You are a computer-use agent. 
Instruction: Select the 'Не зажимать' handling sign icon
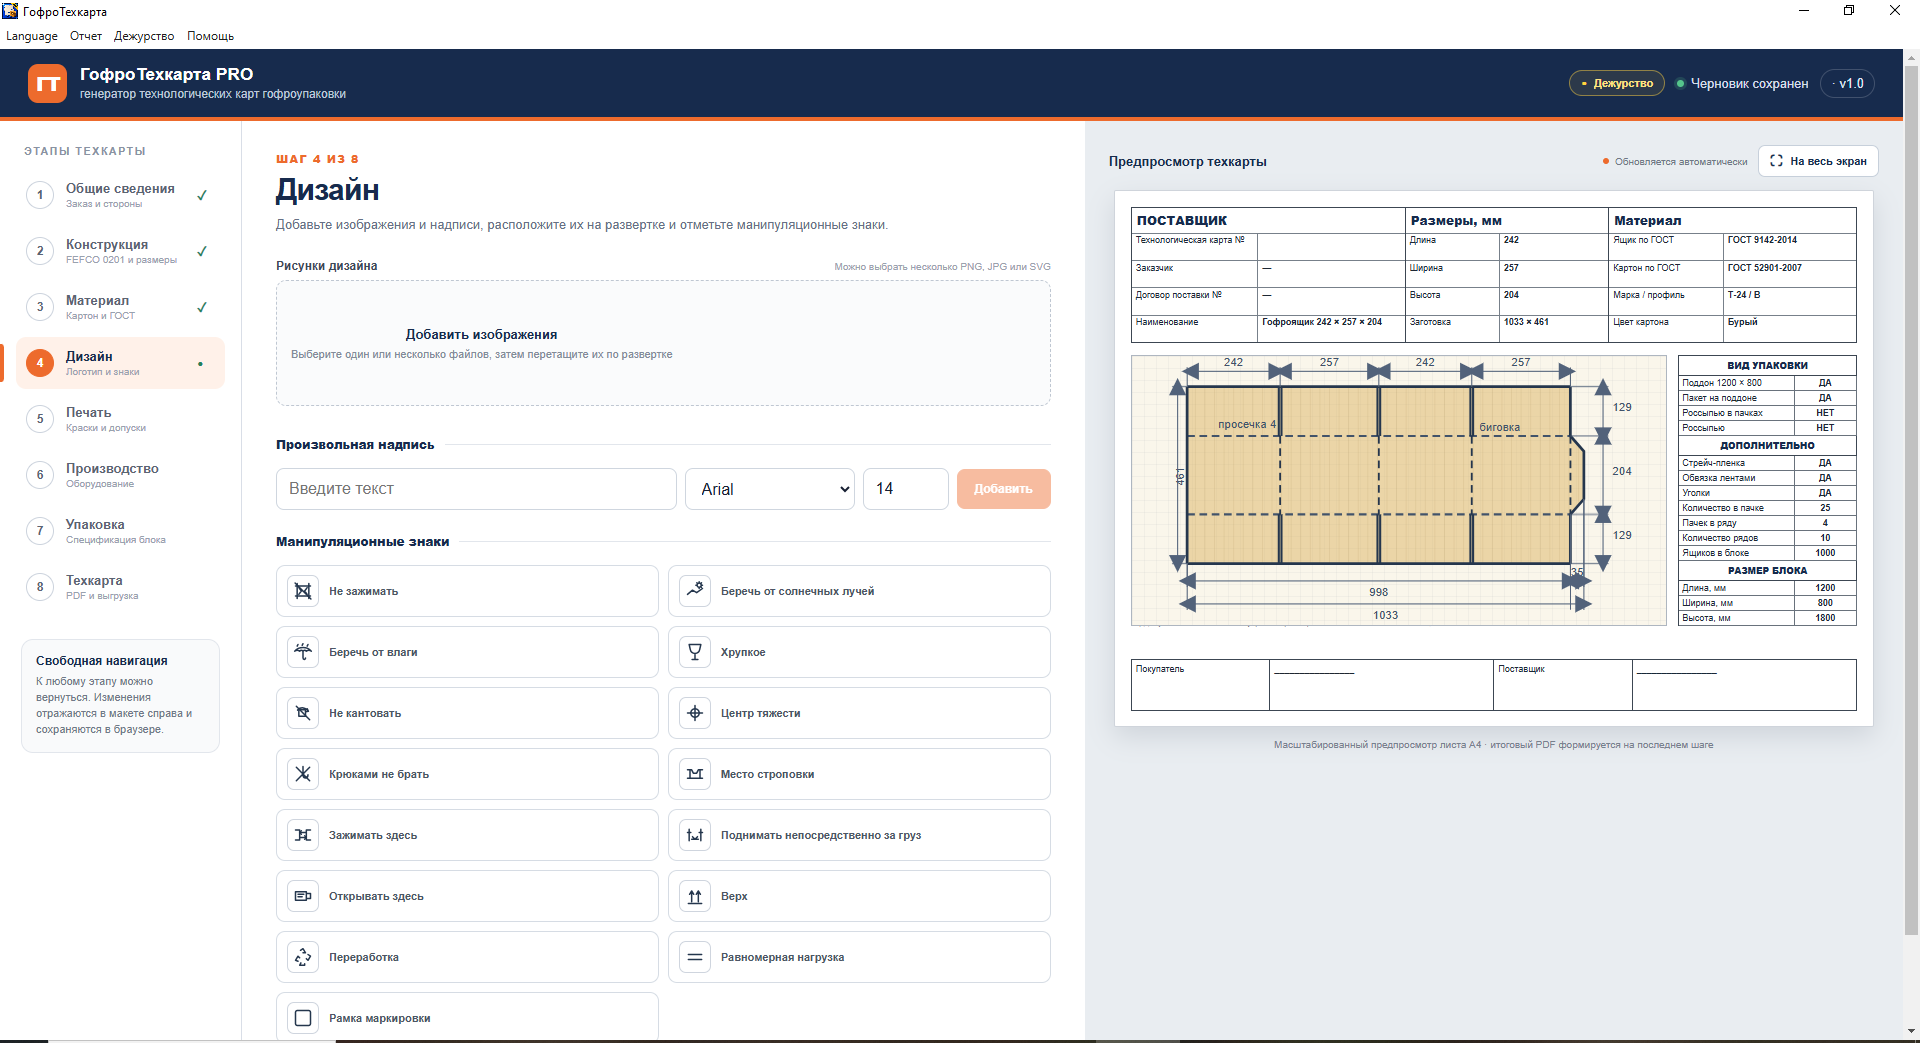(x=303, y=591)
